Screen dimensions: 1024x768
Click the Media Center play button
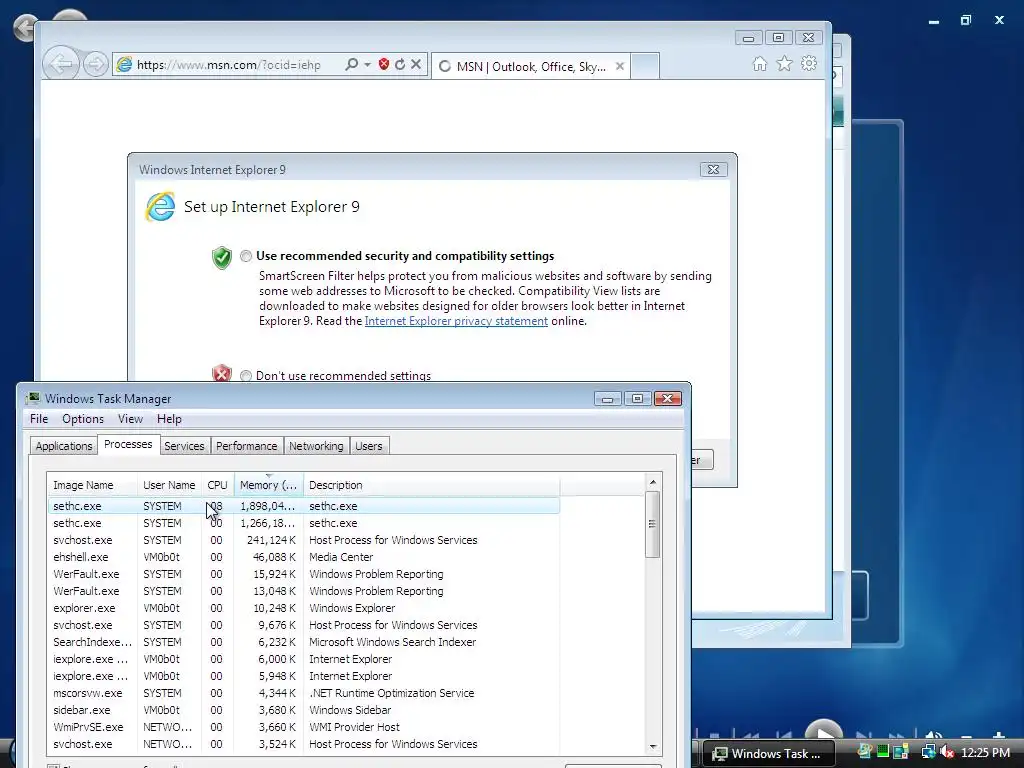click(x=824, y=729)
